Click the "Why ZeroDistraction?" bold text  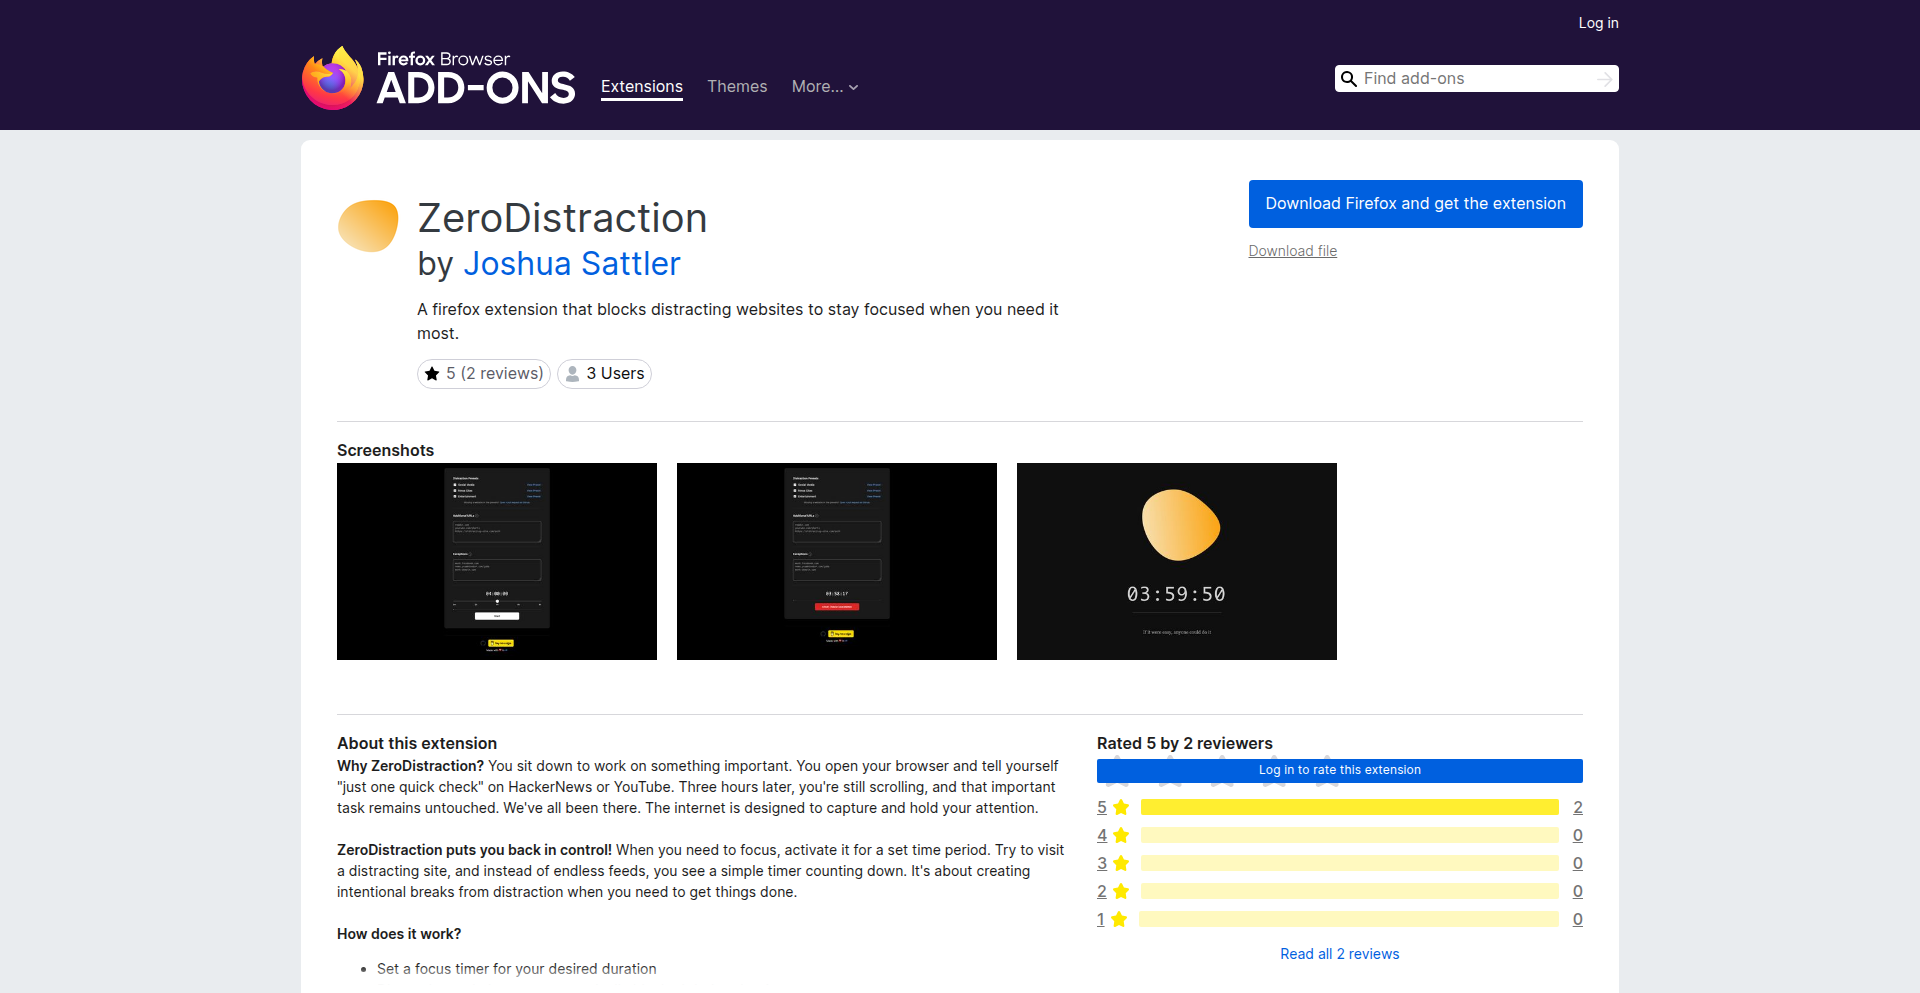pyautogui.click(x=410, y=766)
